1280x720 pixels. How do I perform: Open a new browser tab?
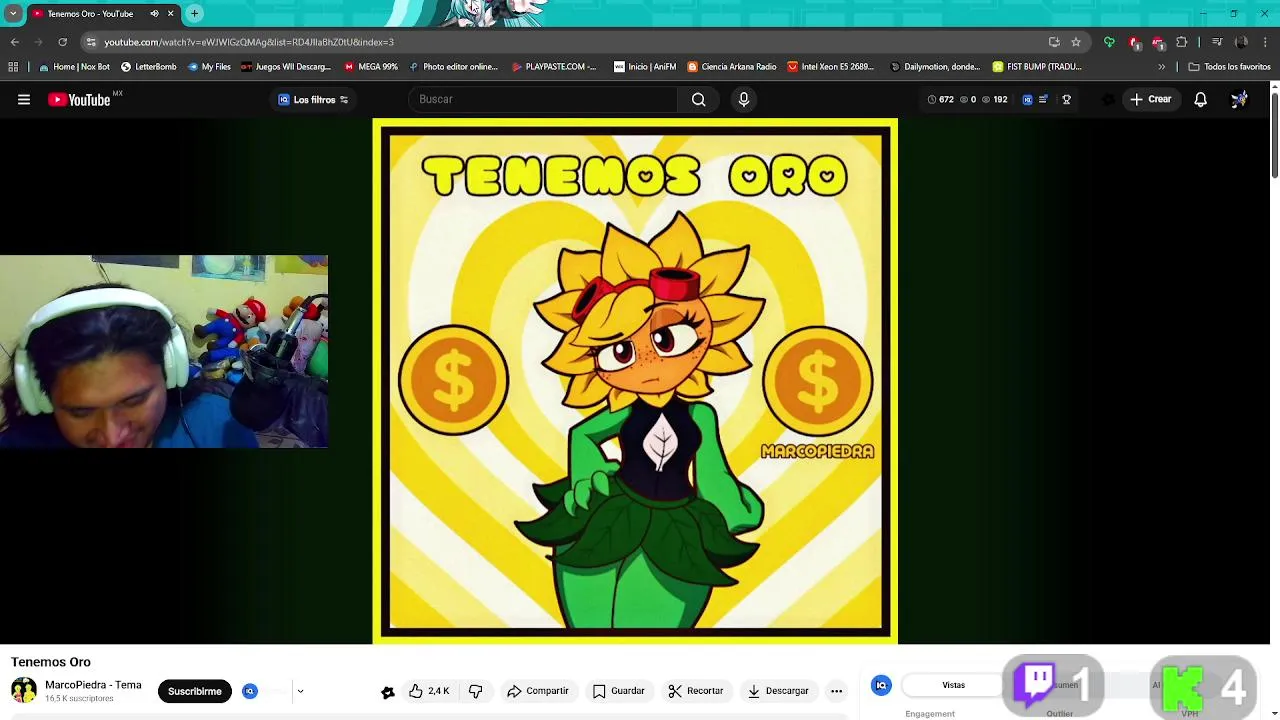(194, 13)
